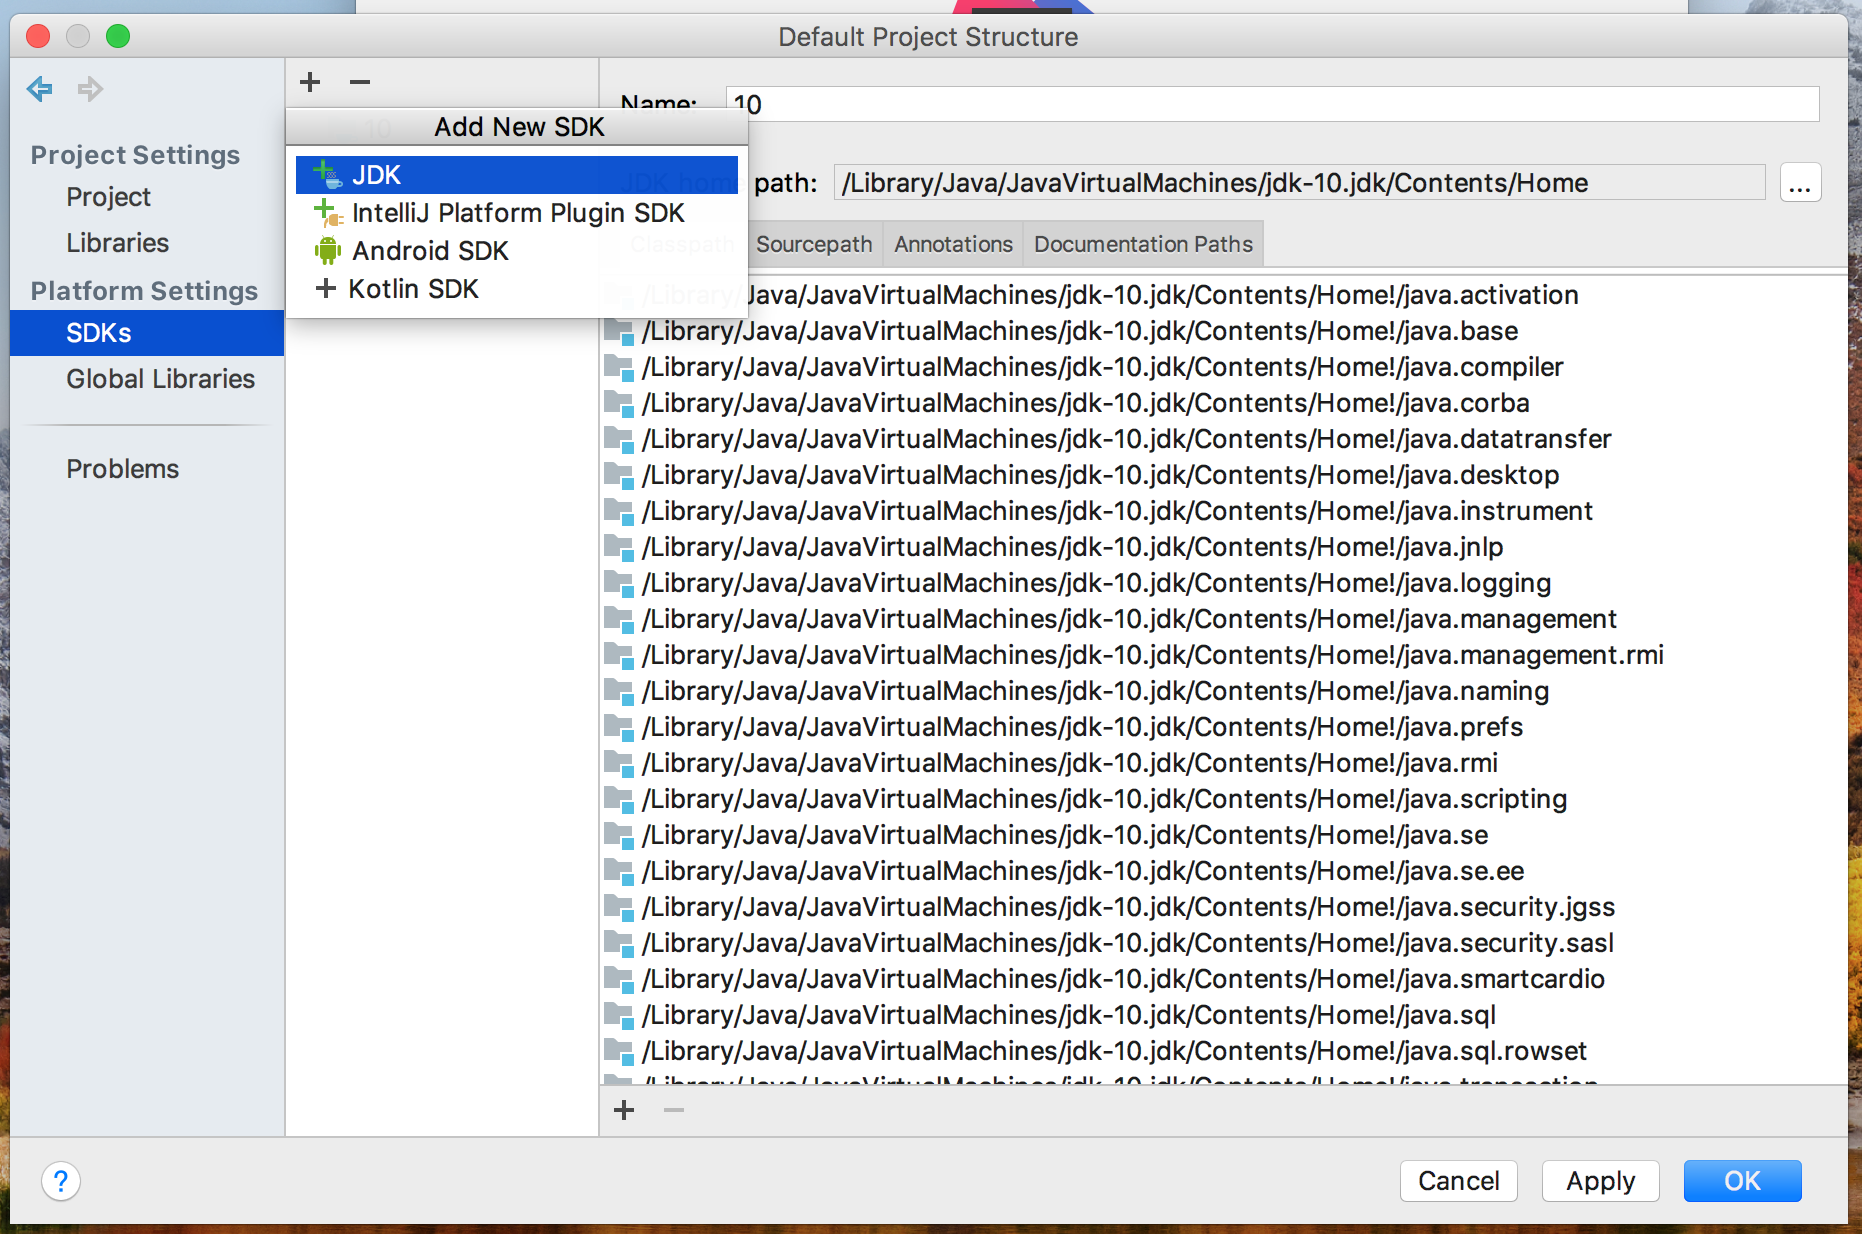Click folder icon of java.sql entry

point(619,1016)
